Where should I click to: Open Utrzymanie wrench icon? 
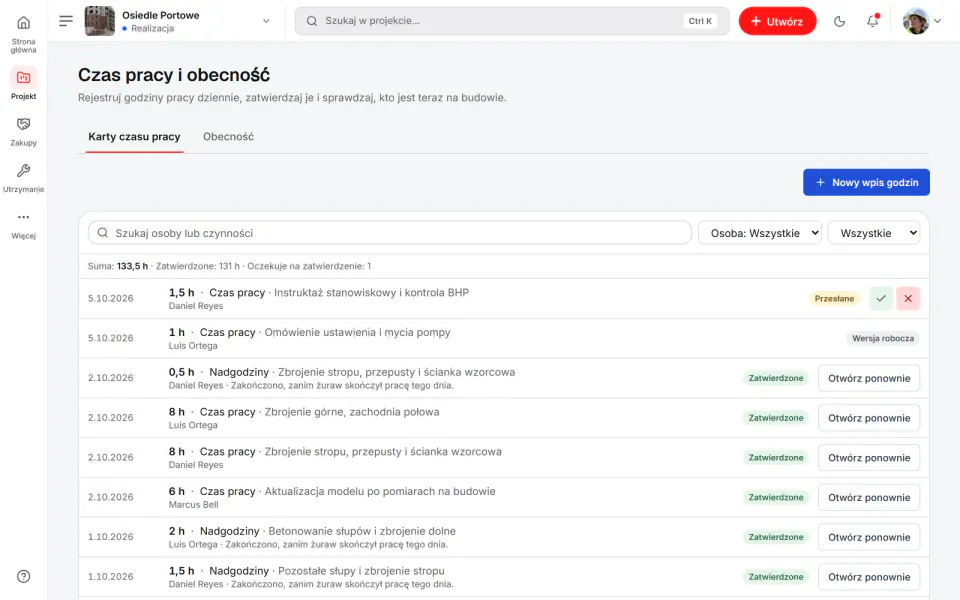(23, 171)
